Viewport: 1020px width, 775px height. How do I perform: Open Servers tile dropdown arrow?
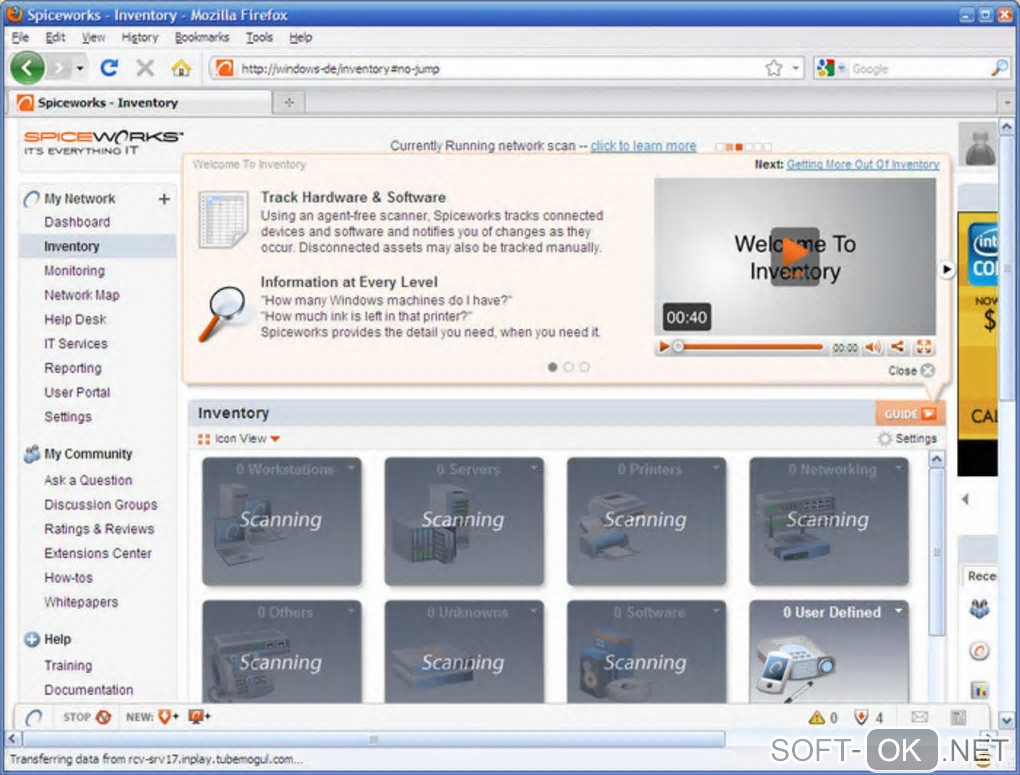point(533,468)
